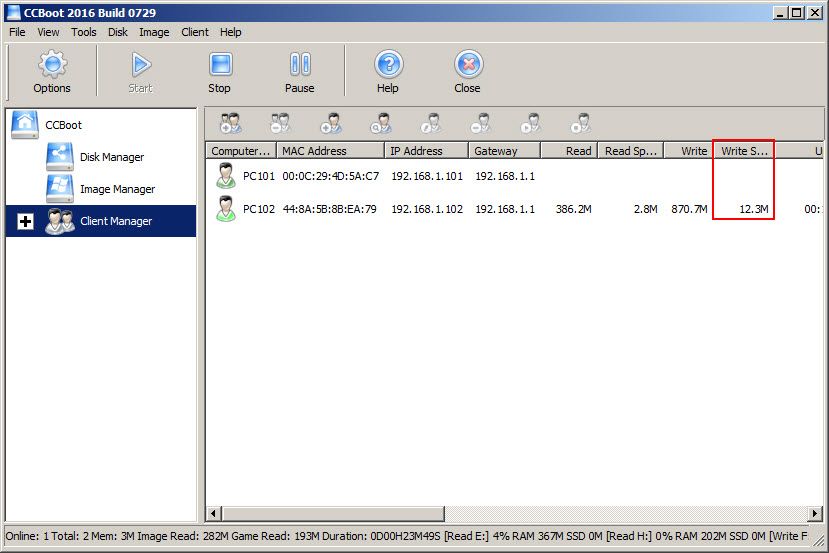The image size is (829, 553).
Task: Click the 12.3M write speed value
Action: 754,209
